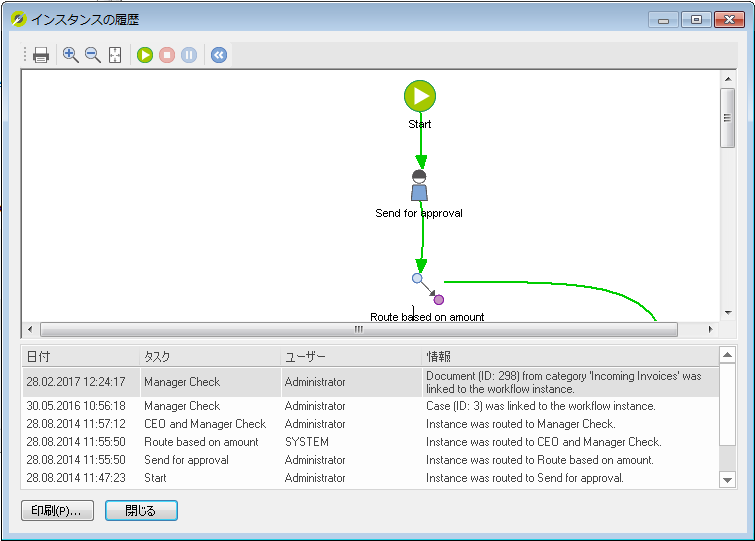Sort by 情報 column header

[570, 357]
